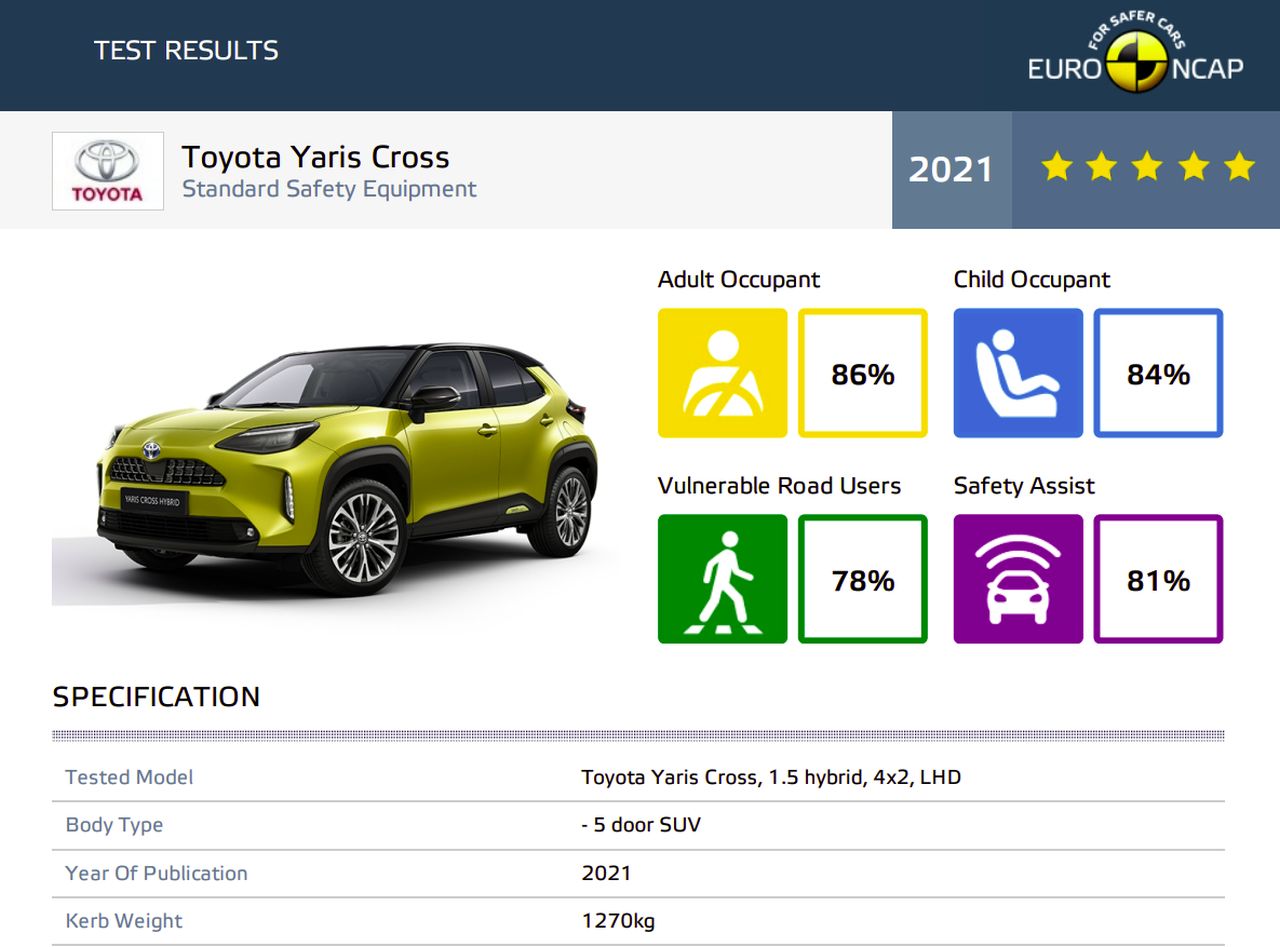This screenshot has width=1280, height=947.
Task: Click the Tested Model row label
Action: click(x=129, y=777)
